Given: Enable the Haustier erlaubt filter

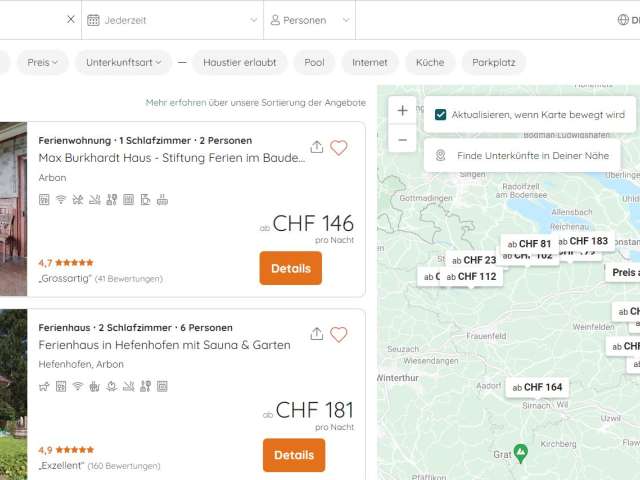Looking at the screenshot, I should pyautogui.click(x=239, y=62).
